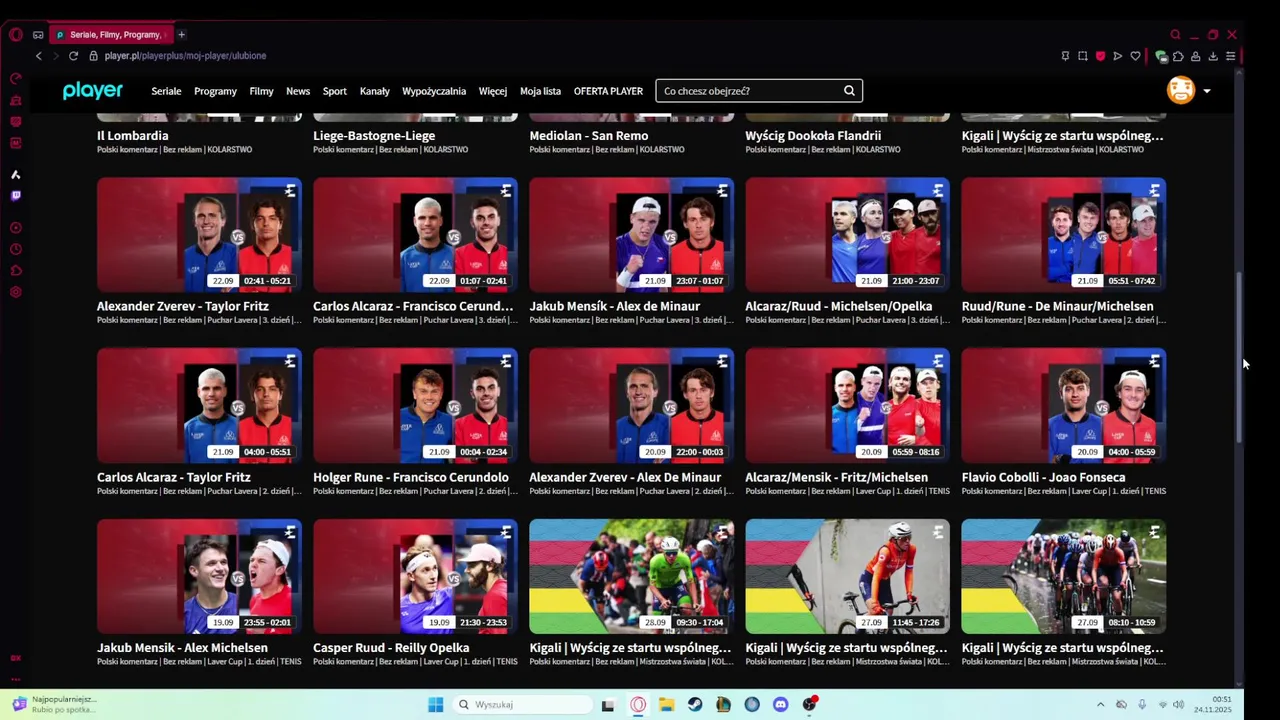This screenshot has height=720, width=1280.
Task: Click the 'Carlos Alcaraz - Taylor Fritz' title
Action: coord(174,477)
